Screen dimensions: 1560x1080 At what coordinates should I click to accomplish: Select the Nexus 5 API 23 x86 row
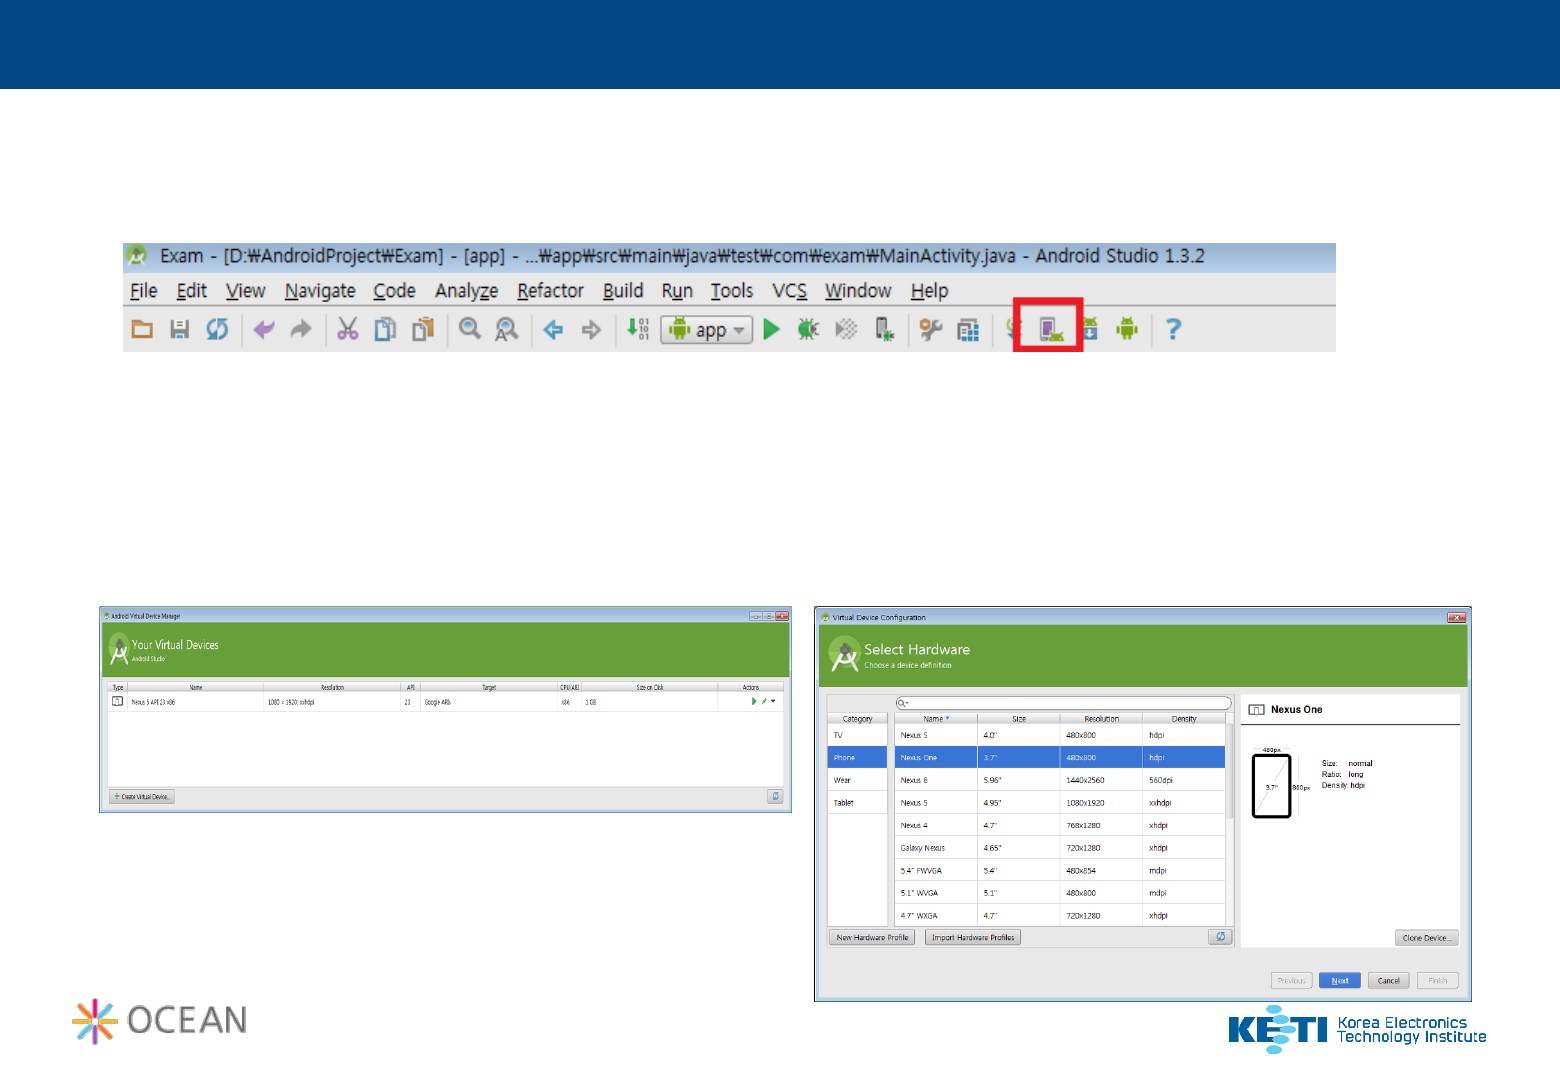(445, 702)
